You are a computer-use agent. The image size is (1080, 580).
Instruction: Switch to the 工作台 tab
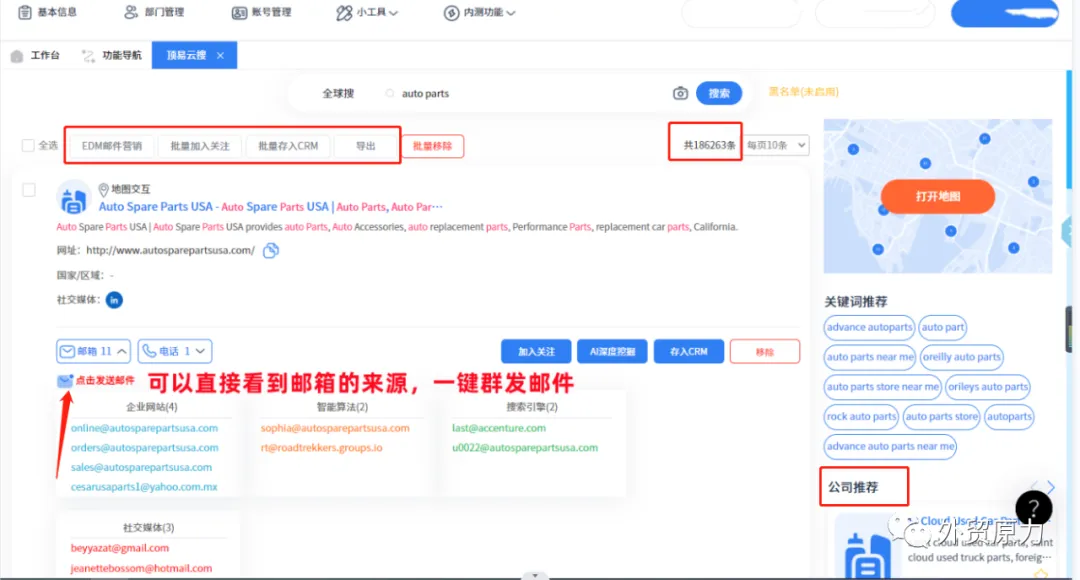coord(36,55)
